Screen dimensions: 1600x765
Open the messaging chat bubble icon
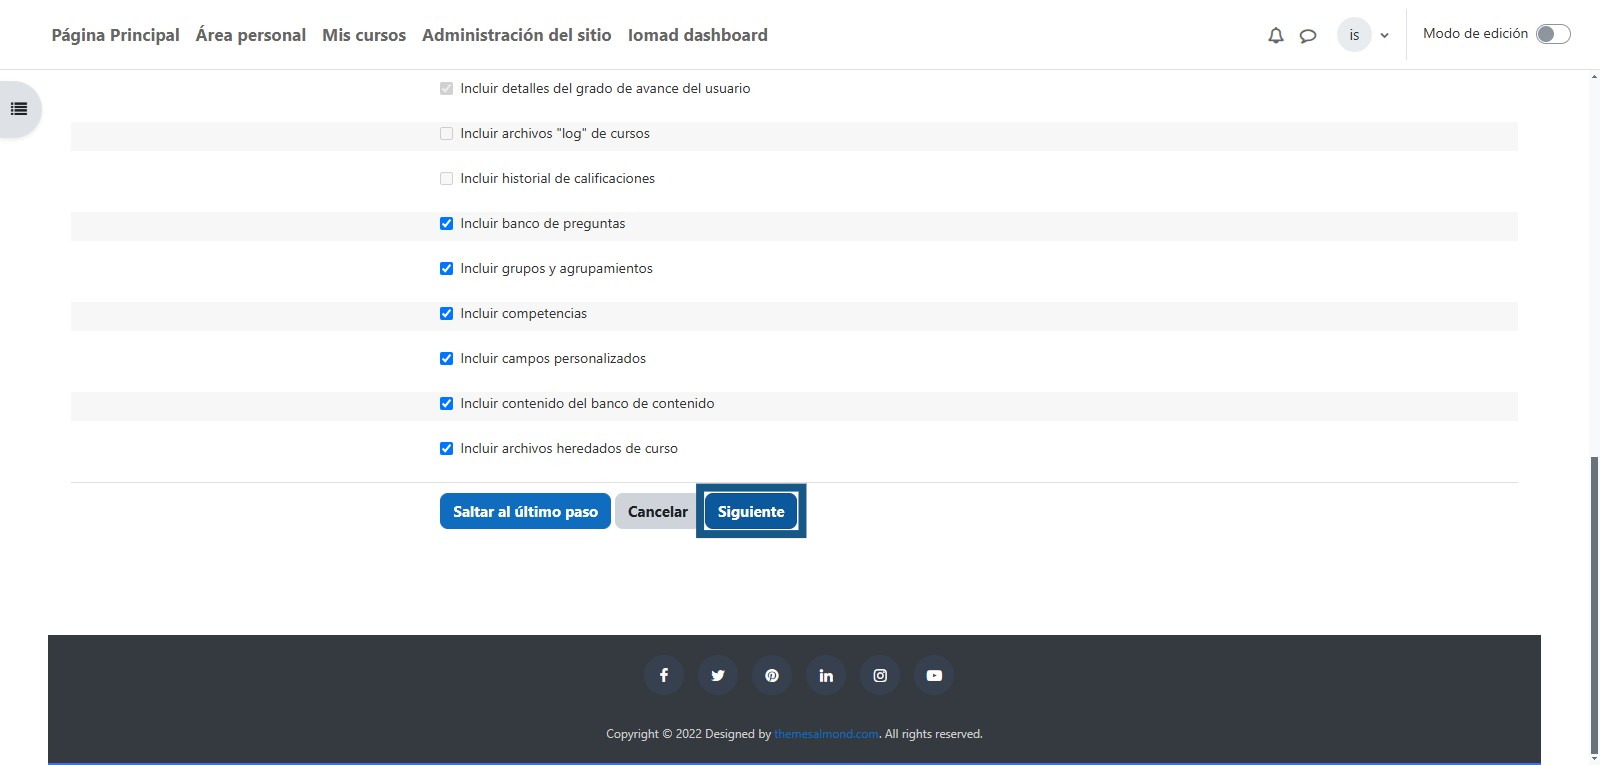pos(1307,35)
